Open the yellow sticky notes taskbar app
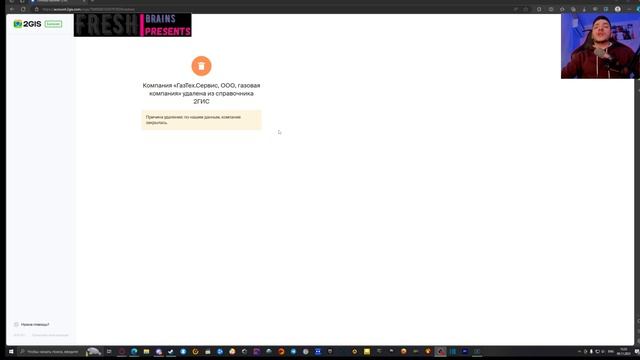This screenshot has height=360, width=640. pyautogui.click(x=367, y=351)
